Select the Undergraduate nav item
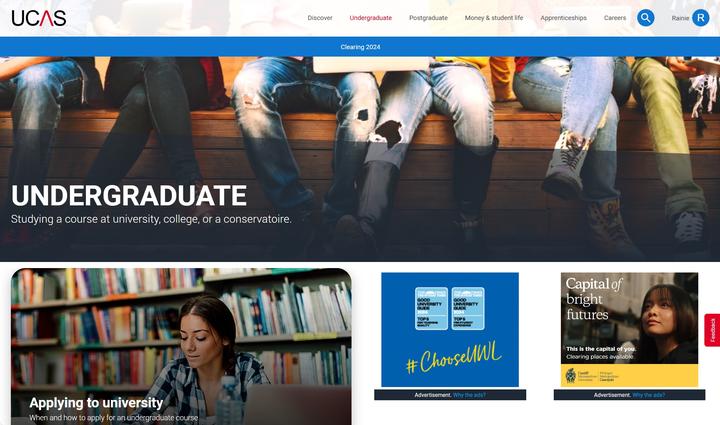Viewport: 720px width, 425px height. point(371,18)
